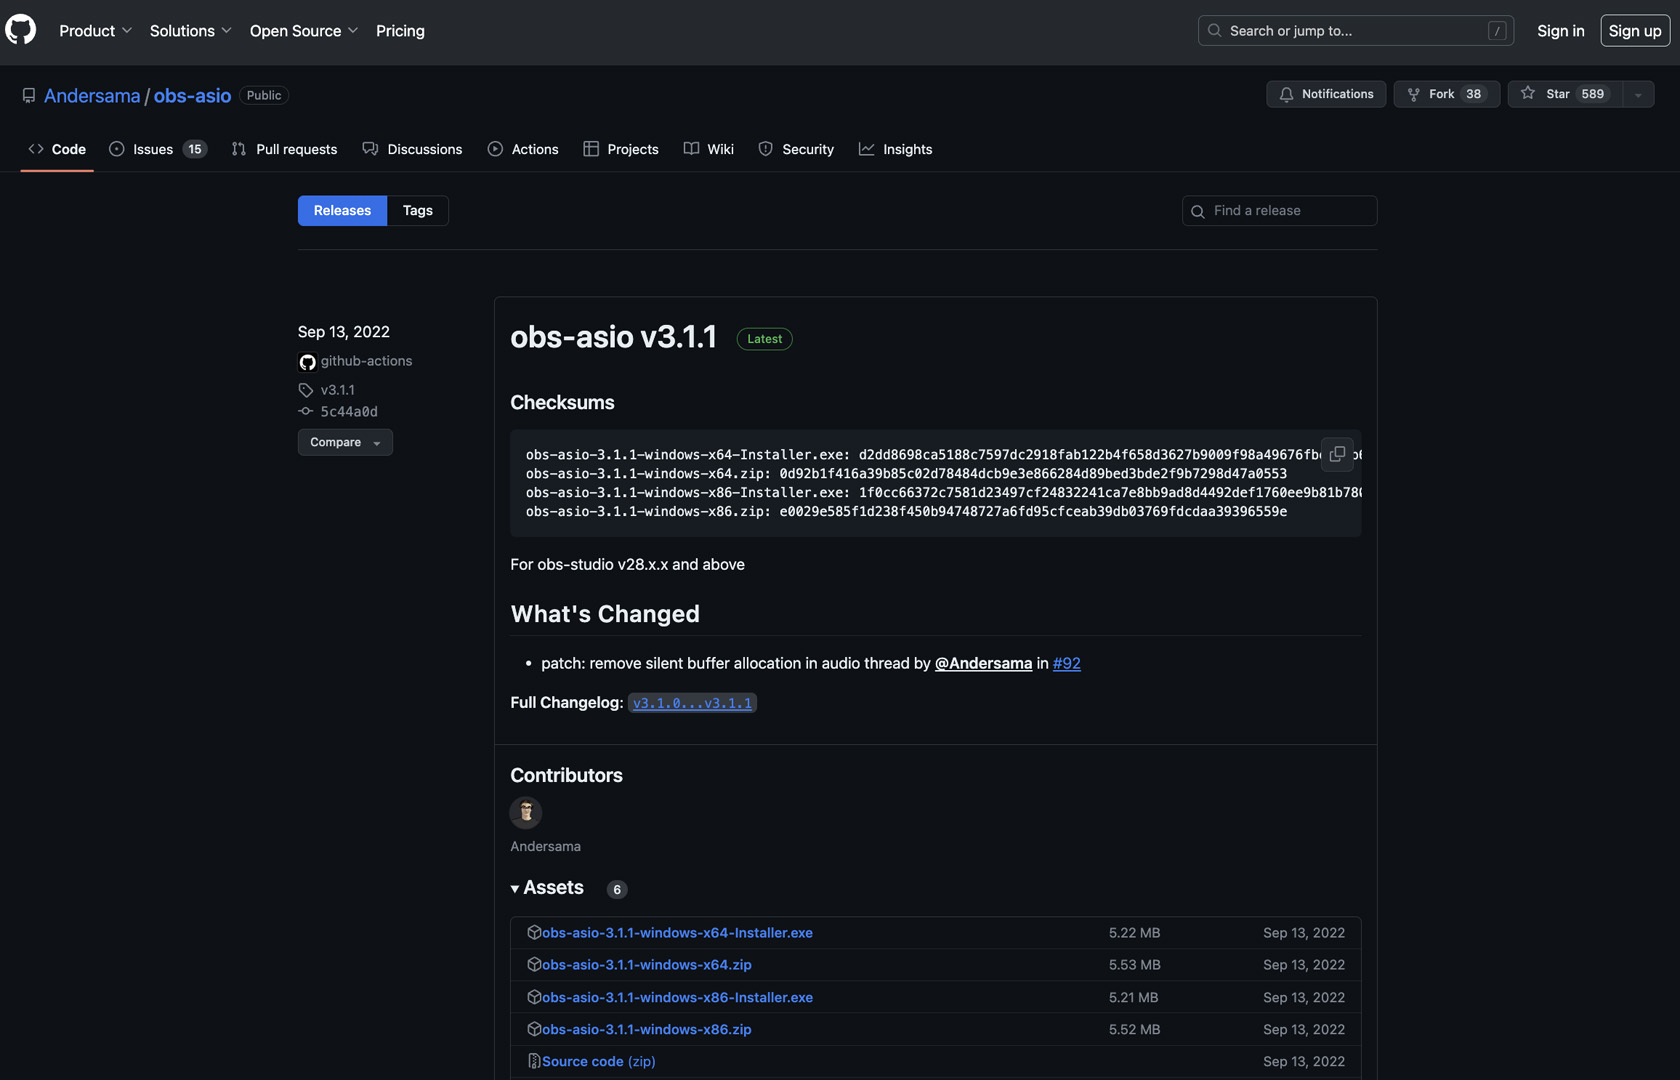Open commit 5c44a0d
The image size is (1680, 1080).
(348, 412)
